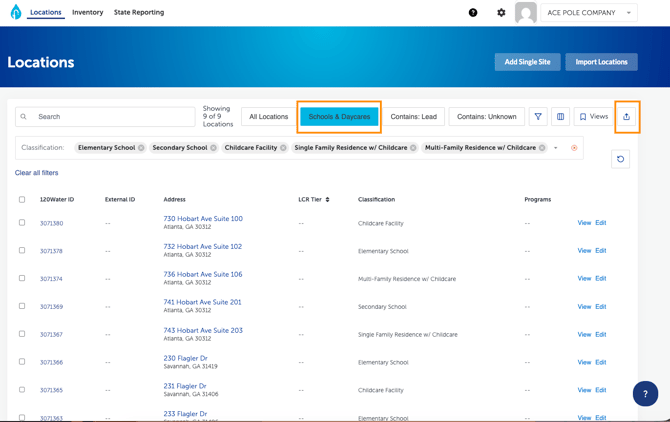This screenshot has width=670, height=422.
Task: Go to the State Reporting nav tab
Action: (139, 12)
